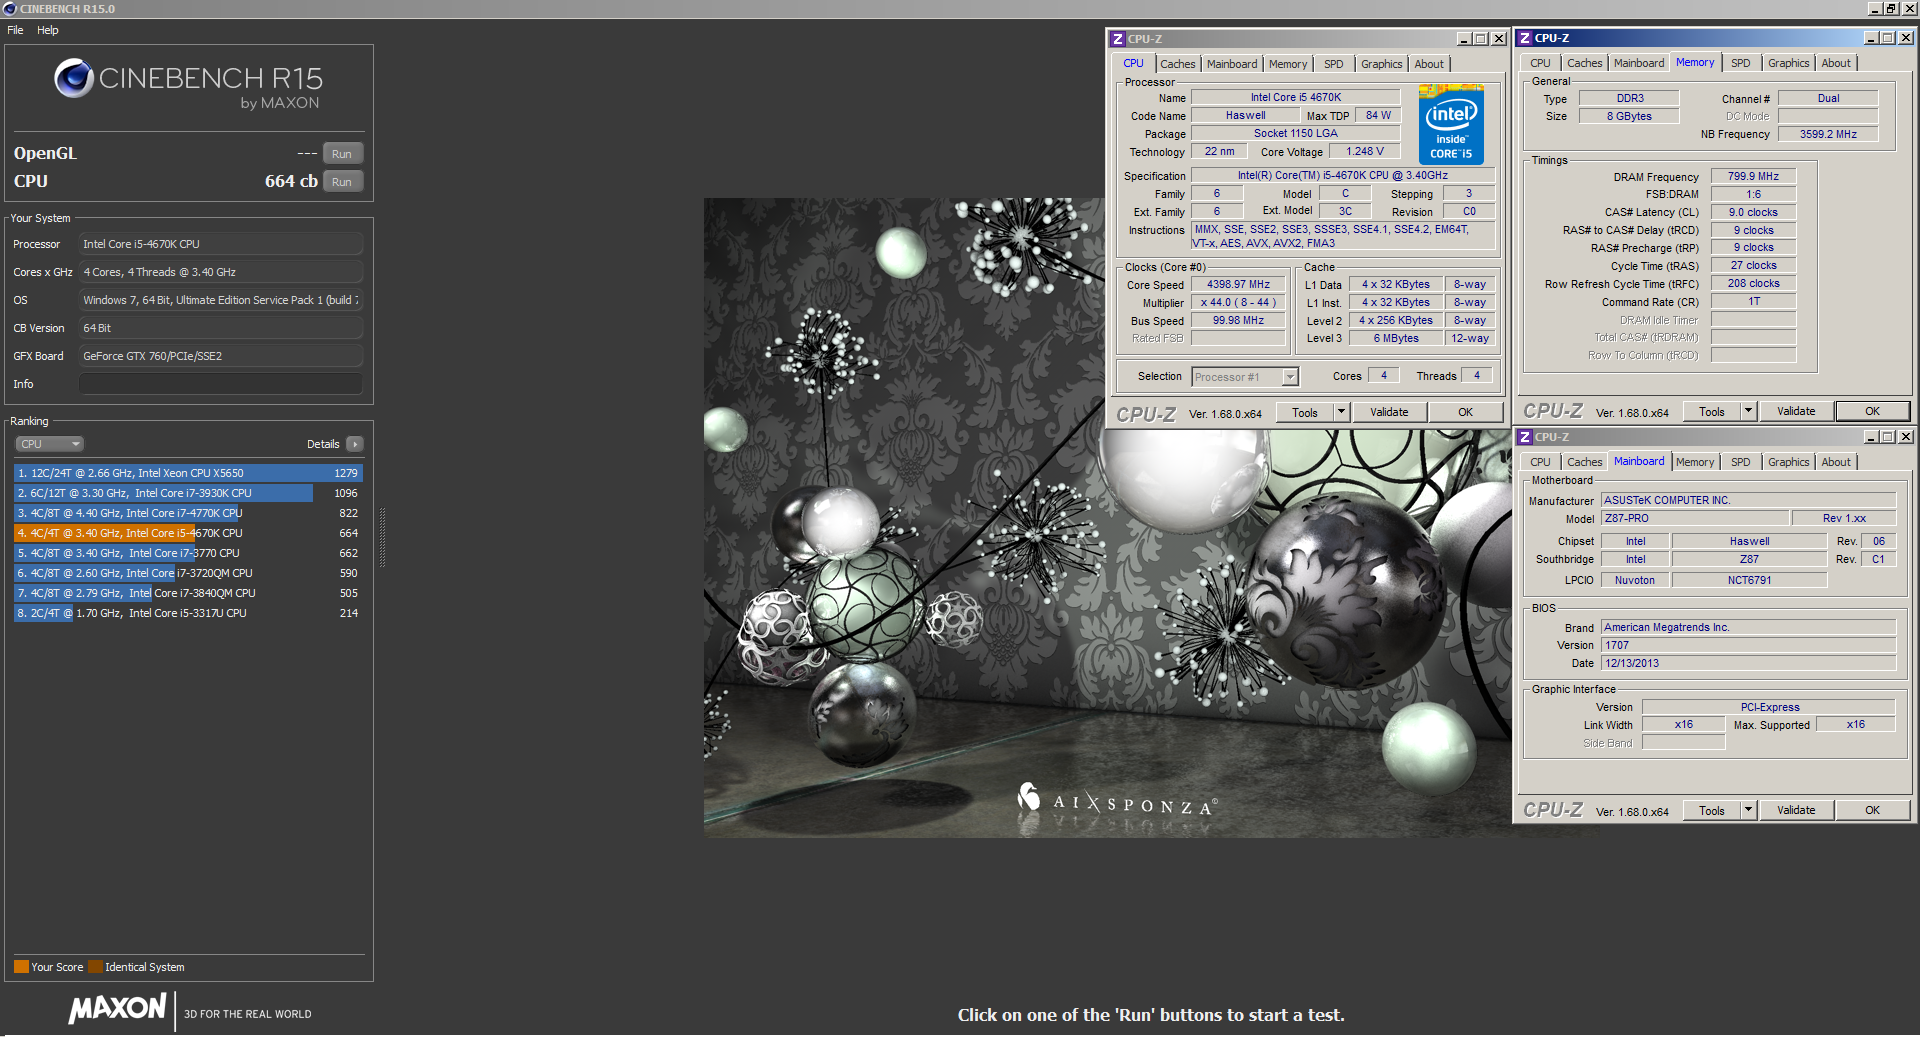Run the OpenGL benchmark

pyautogui.click(x=342, y=154)
